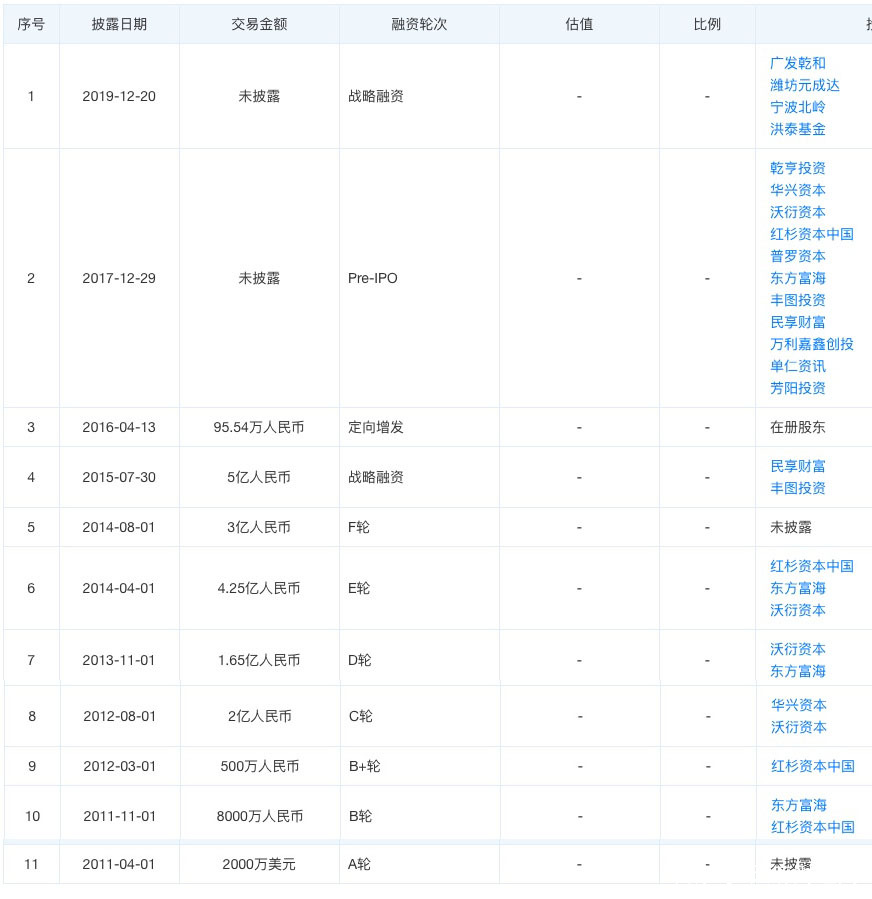
Task: Click amount 2000万美元
Action: click(259, 864)
